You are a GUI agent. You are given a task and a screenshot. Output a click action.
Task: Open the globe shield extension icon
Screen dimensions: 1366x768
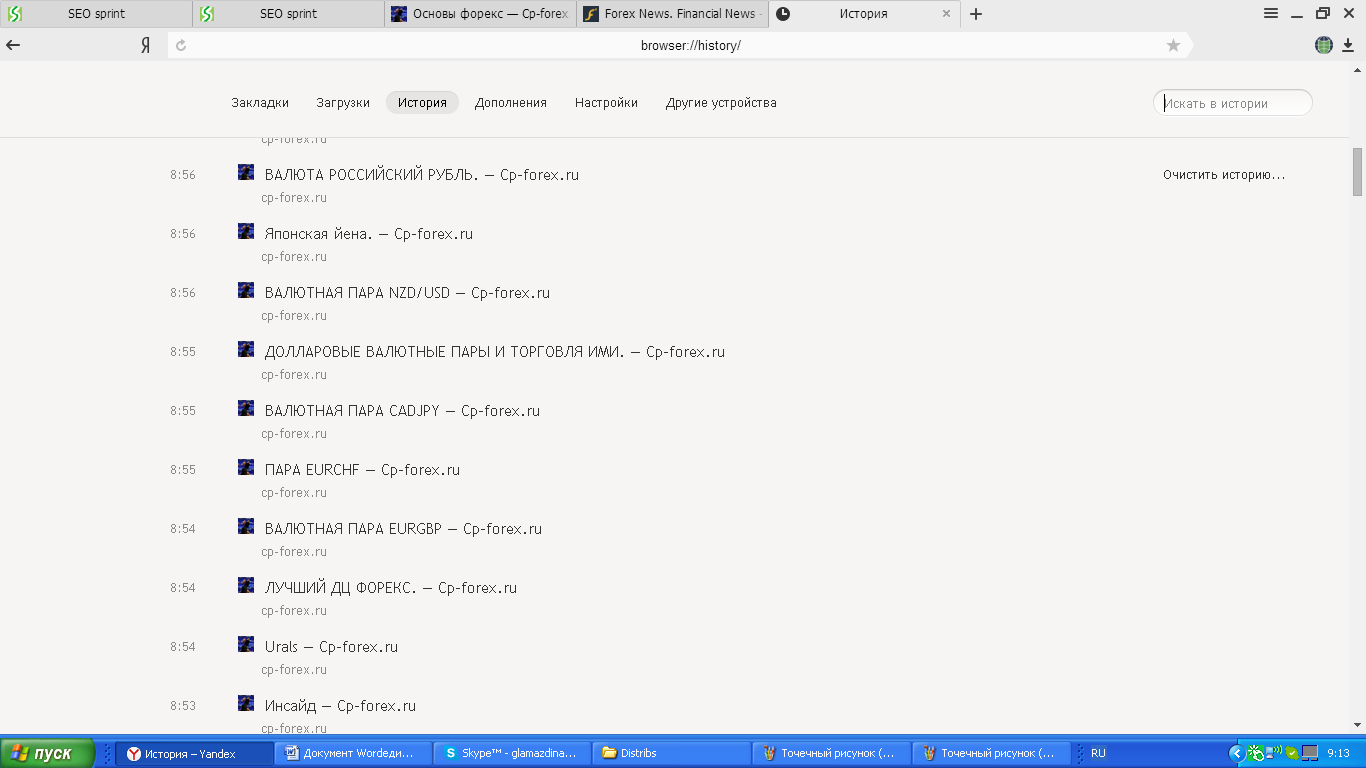pyautogui.click(x=1324, y=45)
